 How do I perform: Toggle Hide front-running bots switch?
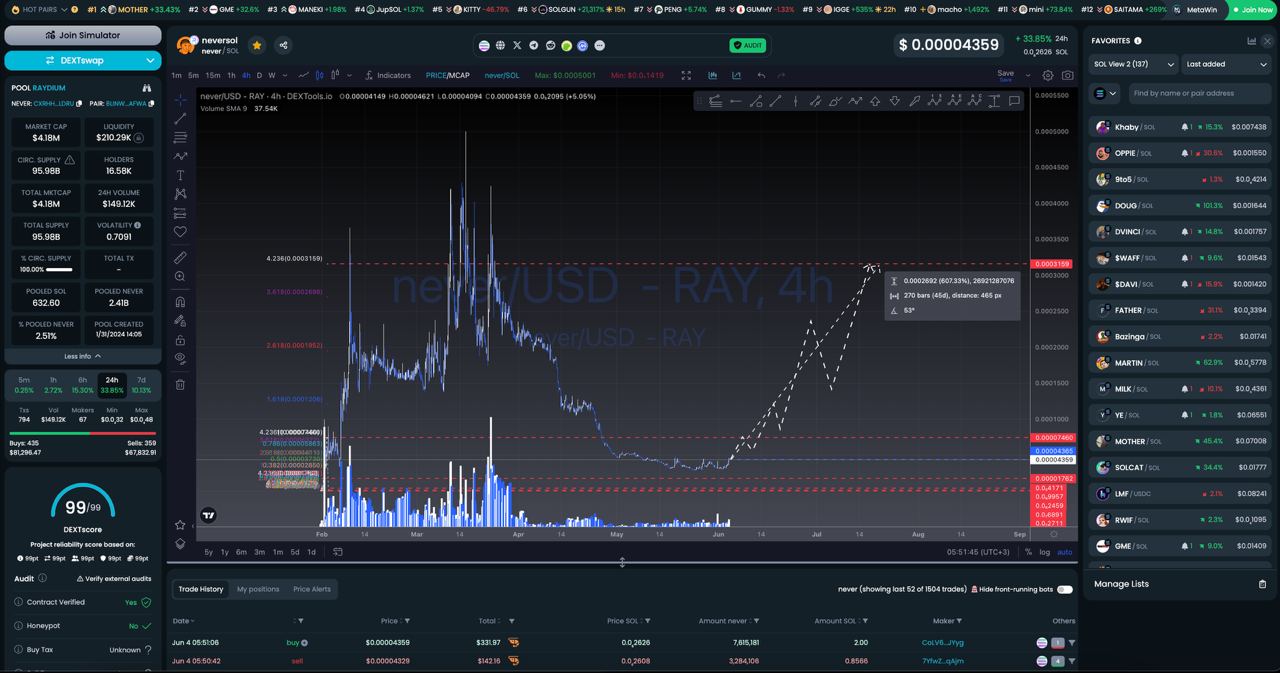(1065, 589)
